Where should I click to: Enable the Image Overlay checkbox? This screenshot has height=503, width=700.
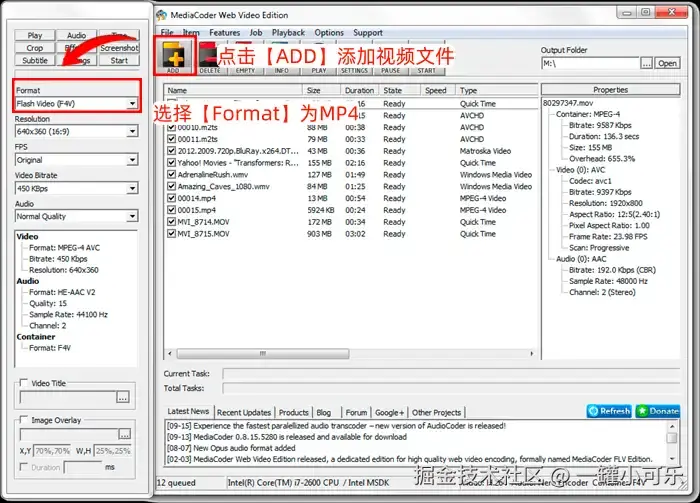[24, 420]
